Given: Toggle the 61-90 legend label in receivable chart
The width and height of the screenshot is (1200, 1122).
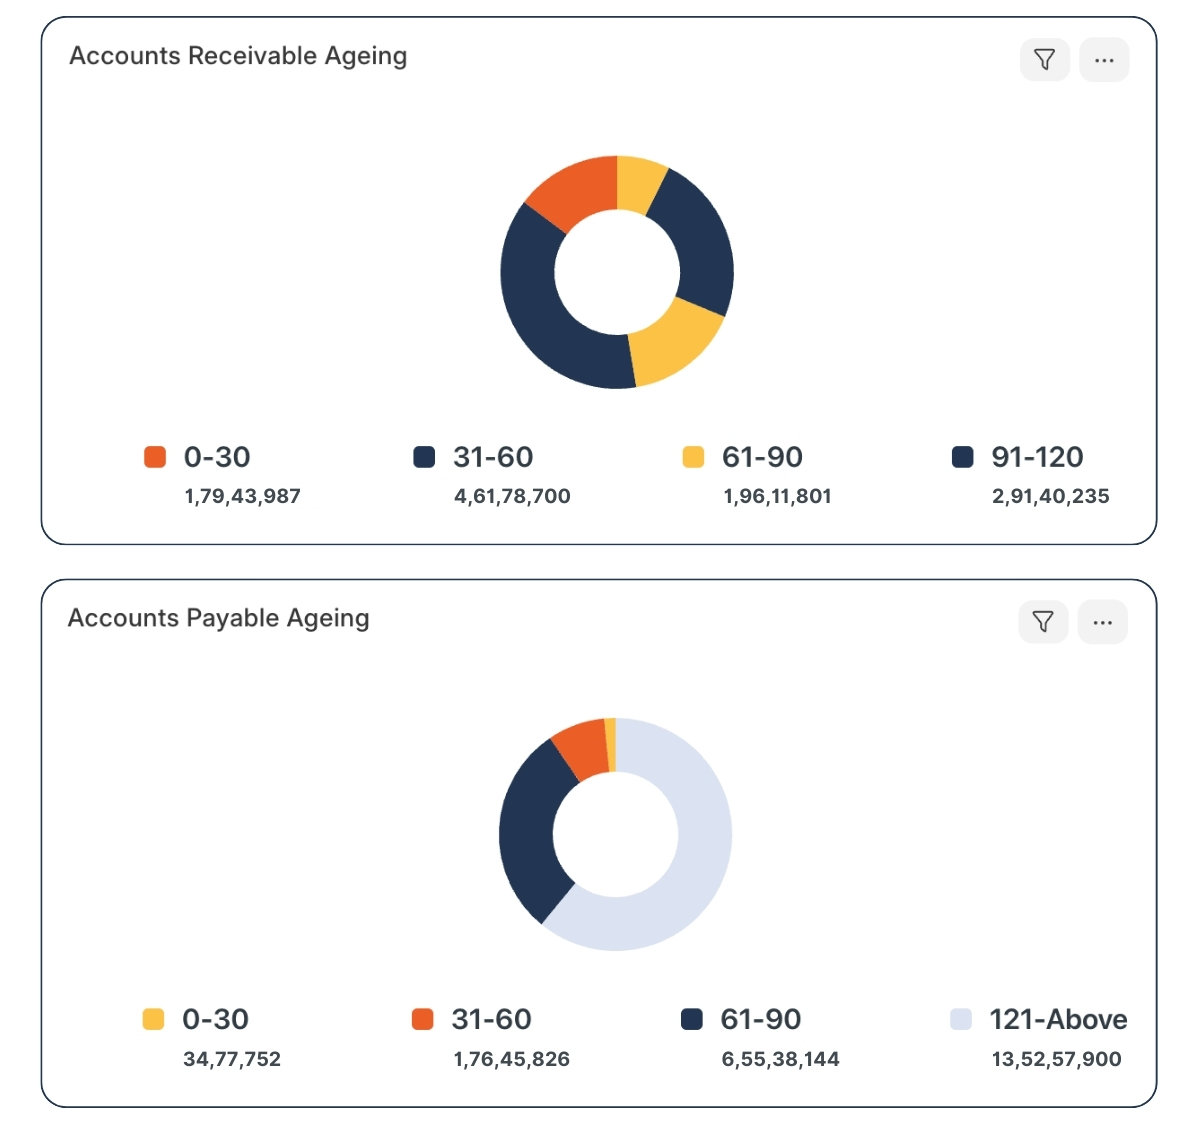Looking at the screenshot, I should coord(762,457).
